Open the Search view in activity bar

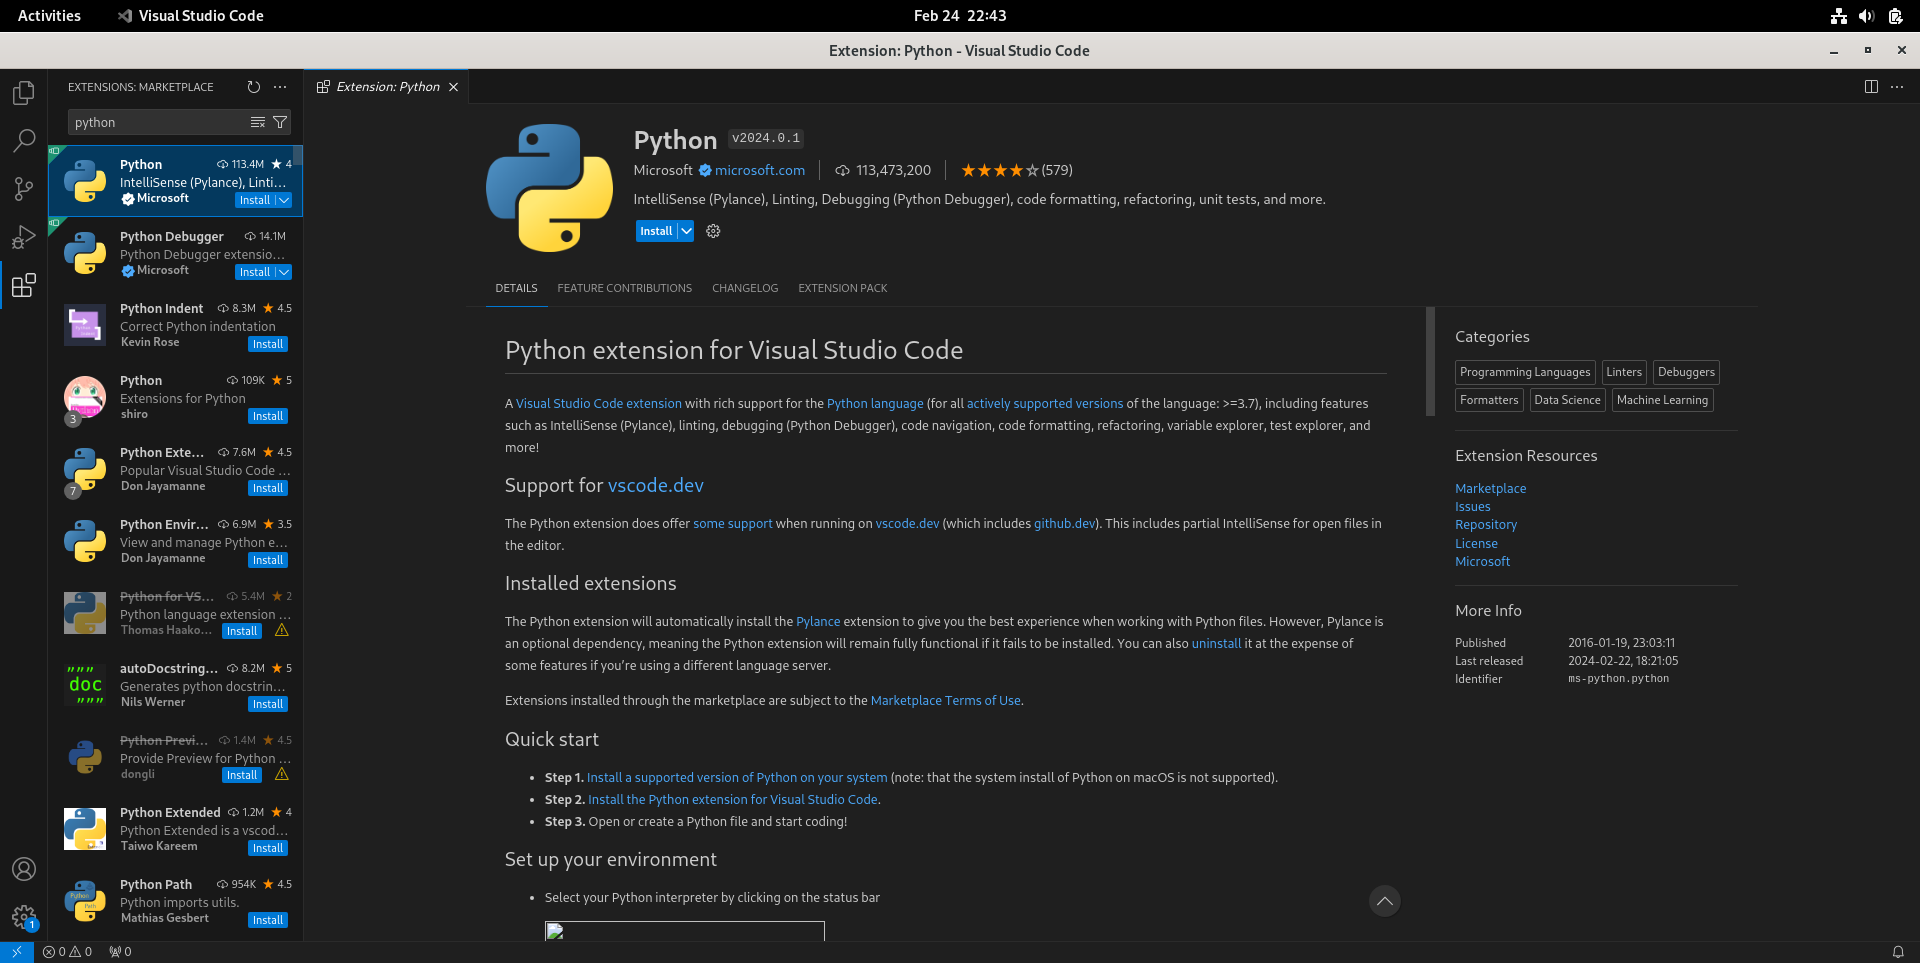point(24,141)
